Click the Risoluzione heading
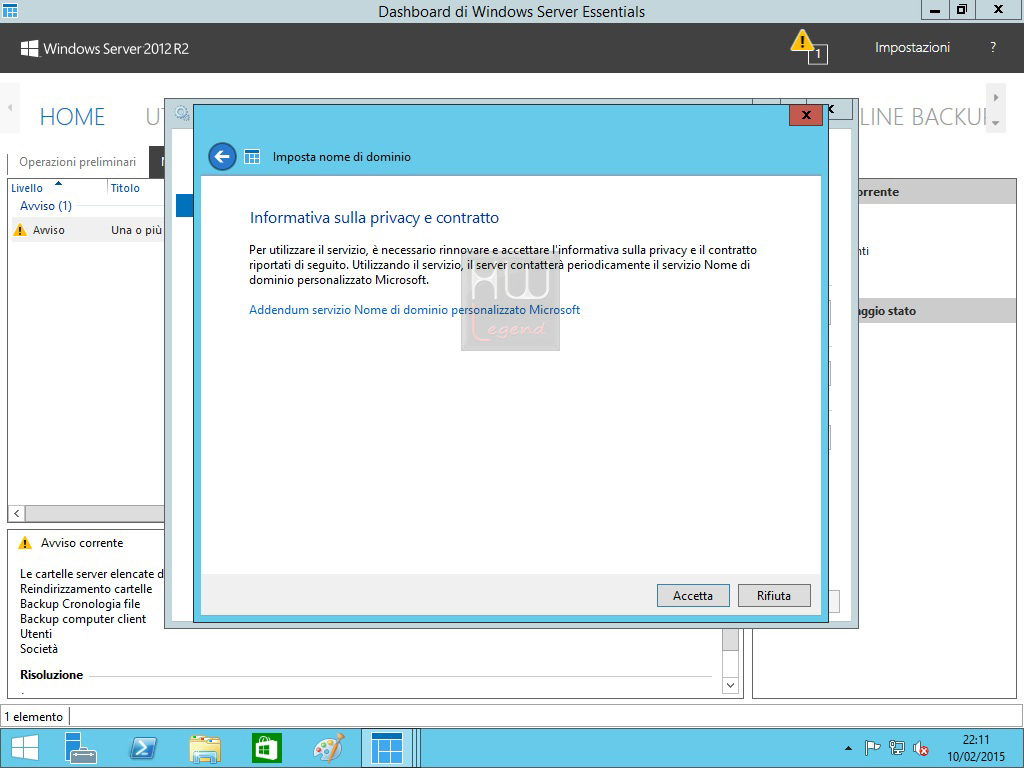This screenshot has width=1024, height=768. (x=52, y=675)
